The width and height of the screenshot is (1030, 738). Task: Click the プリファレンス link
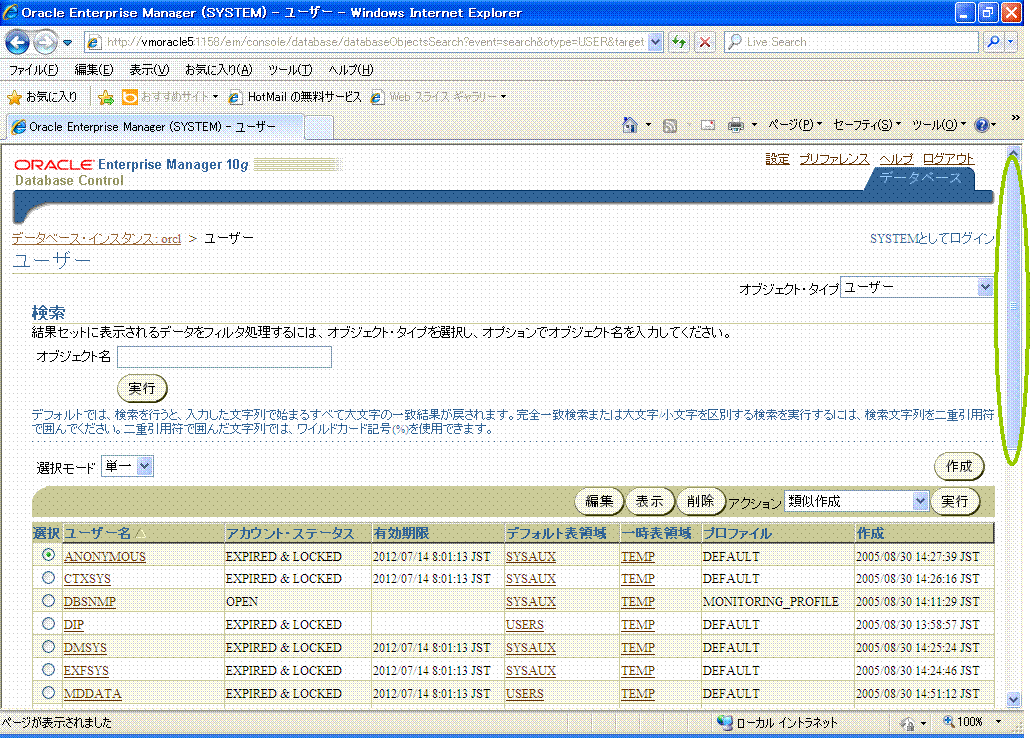[x=834, y=159]
